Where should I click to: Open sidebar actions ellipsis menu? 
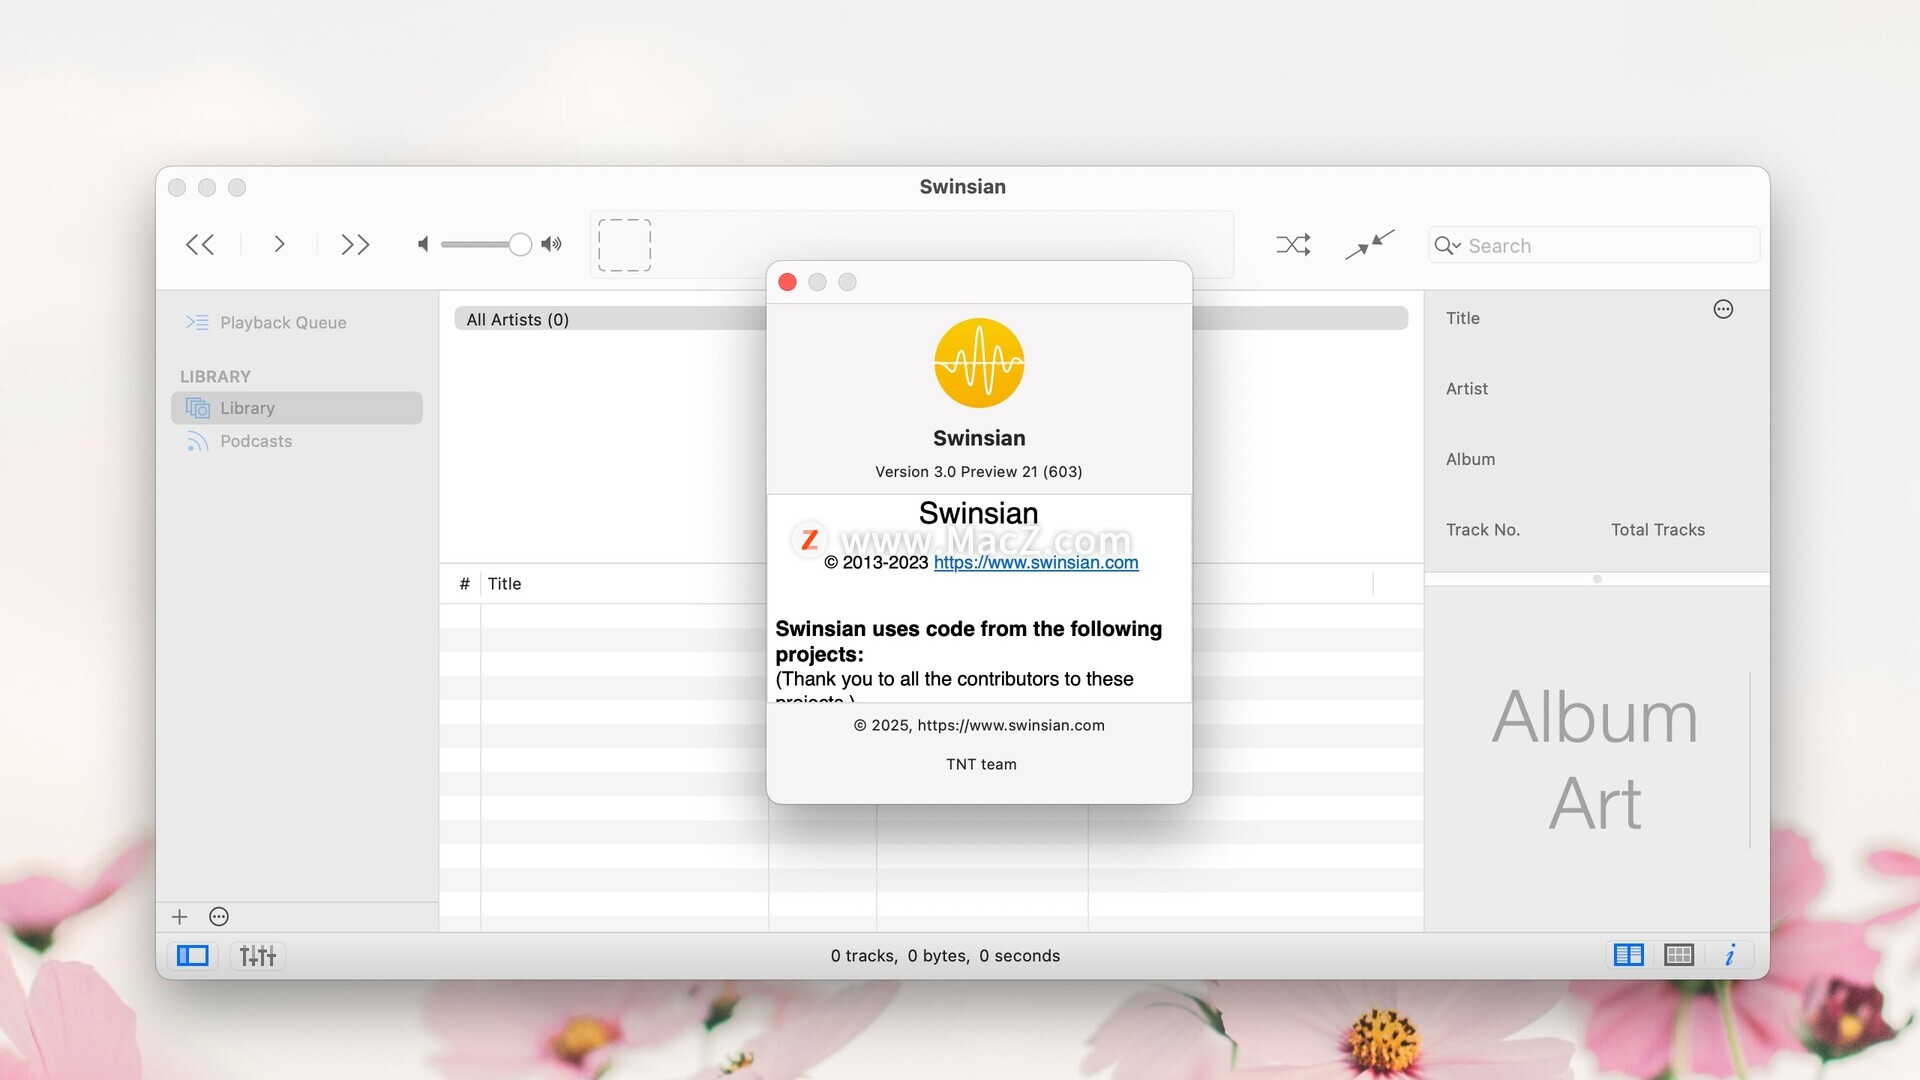pos(219,917)
